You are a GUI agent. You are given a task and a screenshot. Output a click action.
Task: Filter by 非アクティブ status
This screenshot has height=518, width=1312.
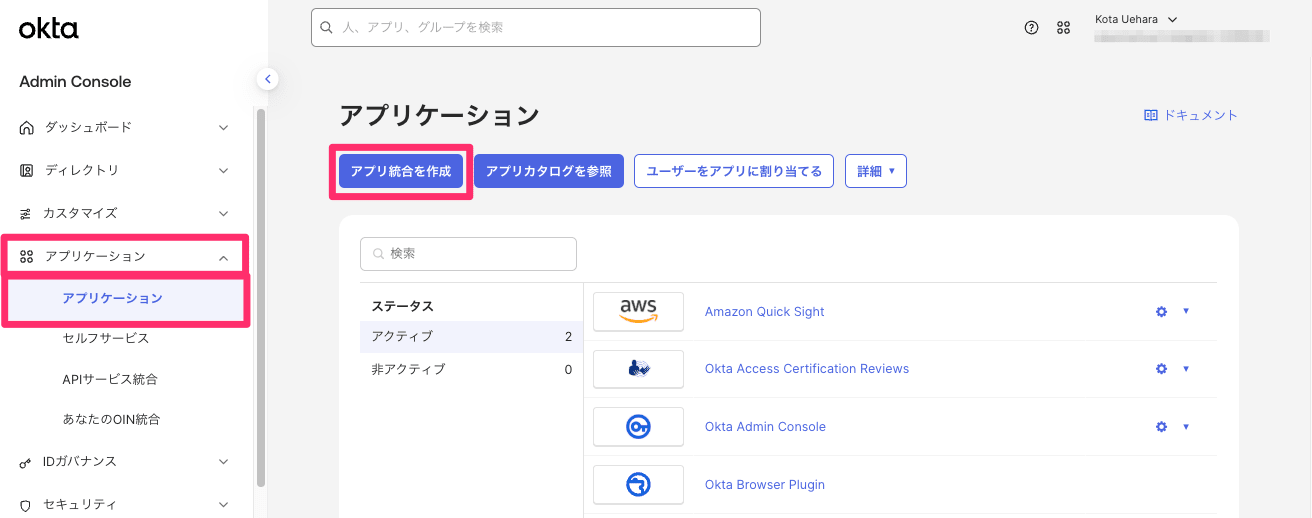click(x=471, y=369)
